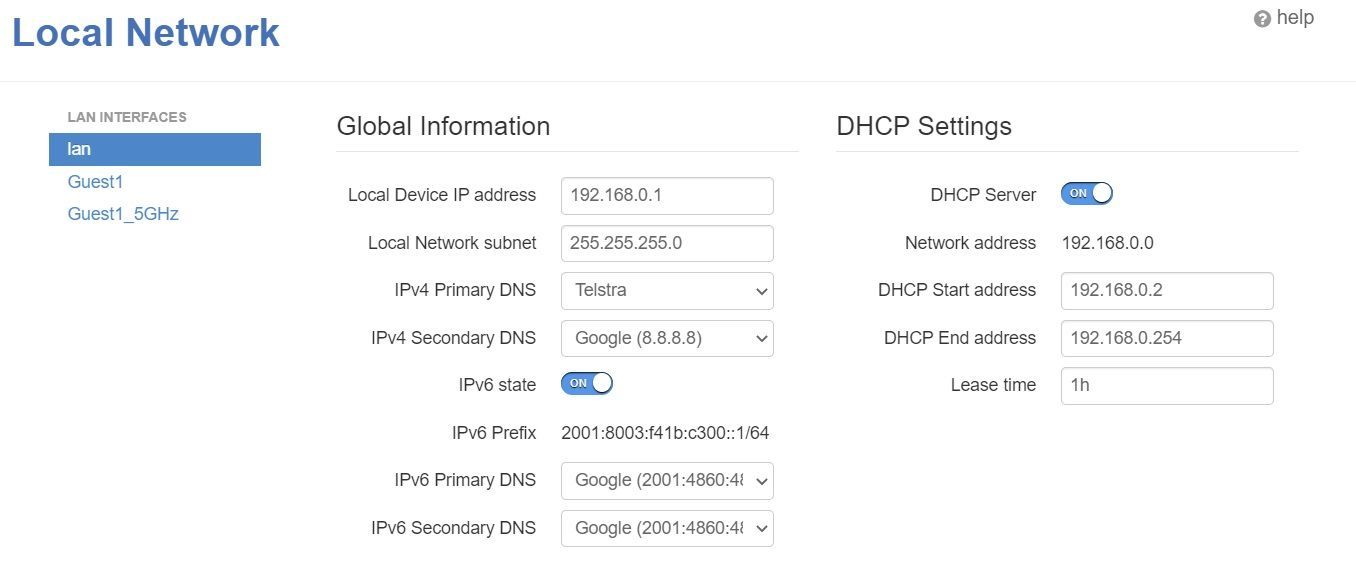Viewport: 1356px width, 569px height.
Task: Expand the IPv6 Primary DNS dropdown
Action: pyautogui.click(x=667, y=481)
